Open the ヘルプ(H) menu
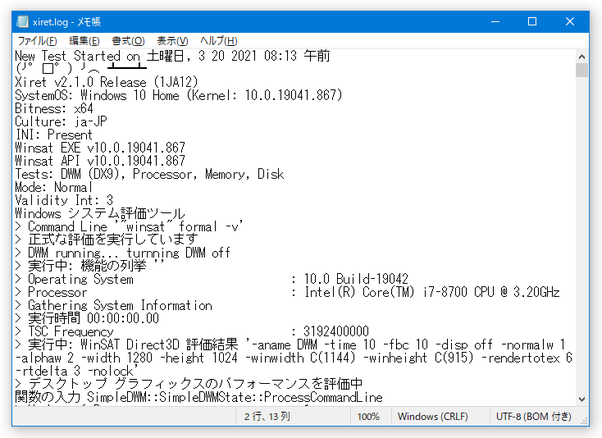The width and height of the screenshot is (602, 438). [218, 41]
